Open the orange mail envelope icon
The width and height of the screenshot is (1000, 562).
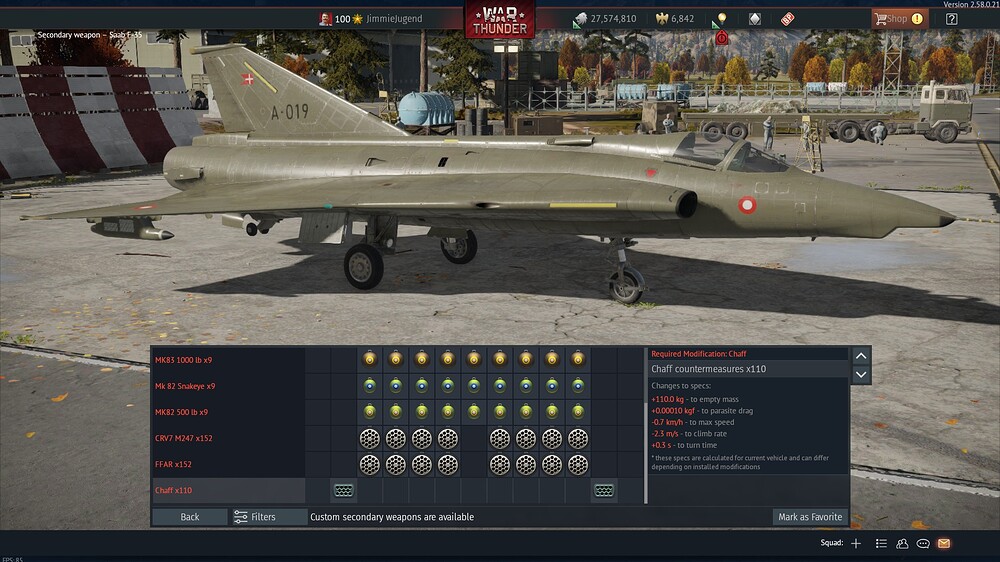coord(944,543)
